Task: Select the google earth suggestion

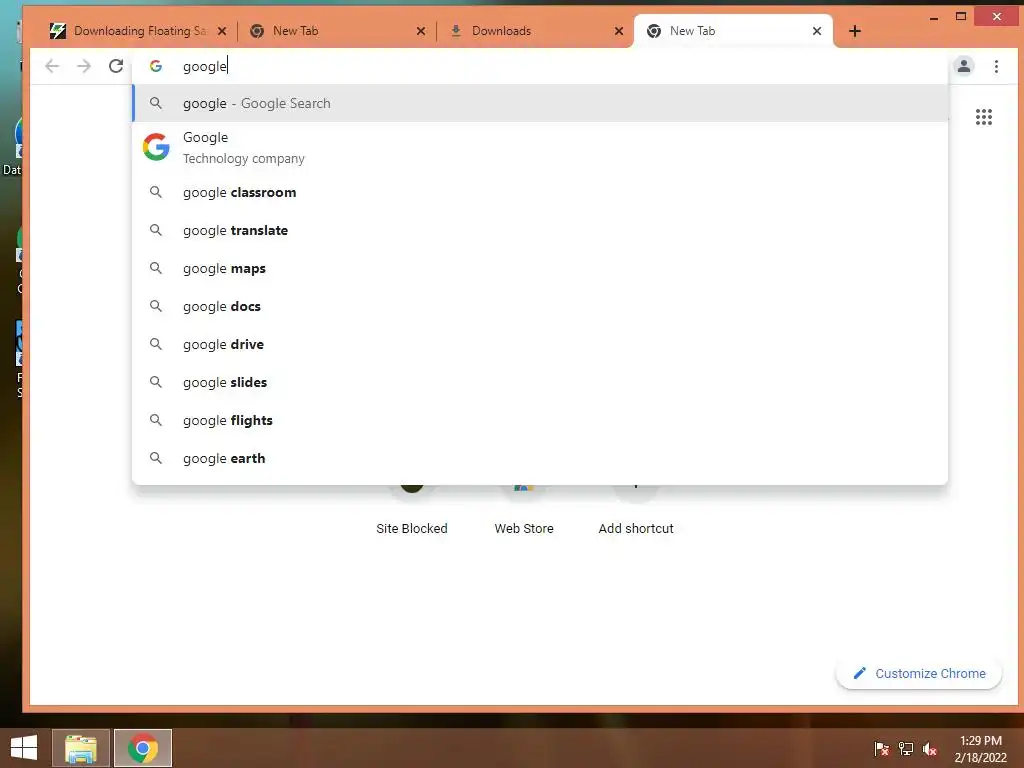Action: click(x=539, y=458)
